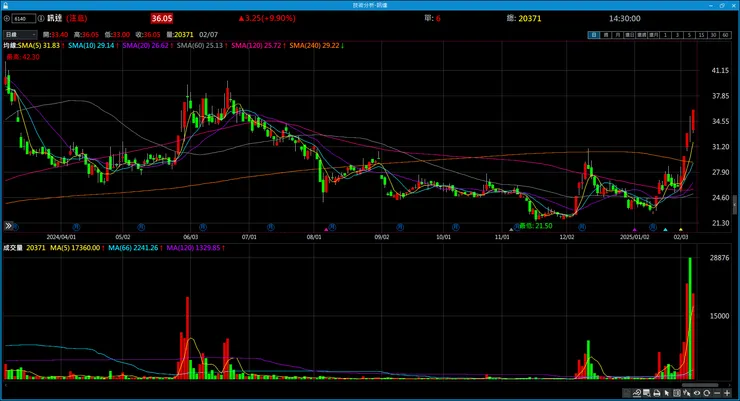Viewport: 740px width, 401px height.
Task: Click the monthly marker near 06/03
Action: pyautogui.click(x=203, y=227)
